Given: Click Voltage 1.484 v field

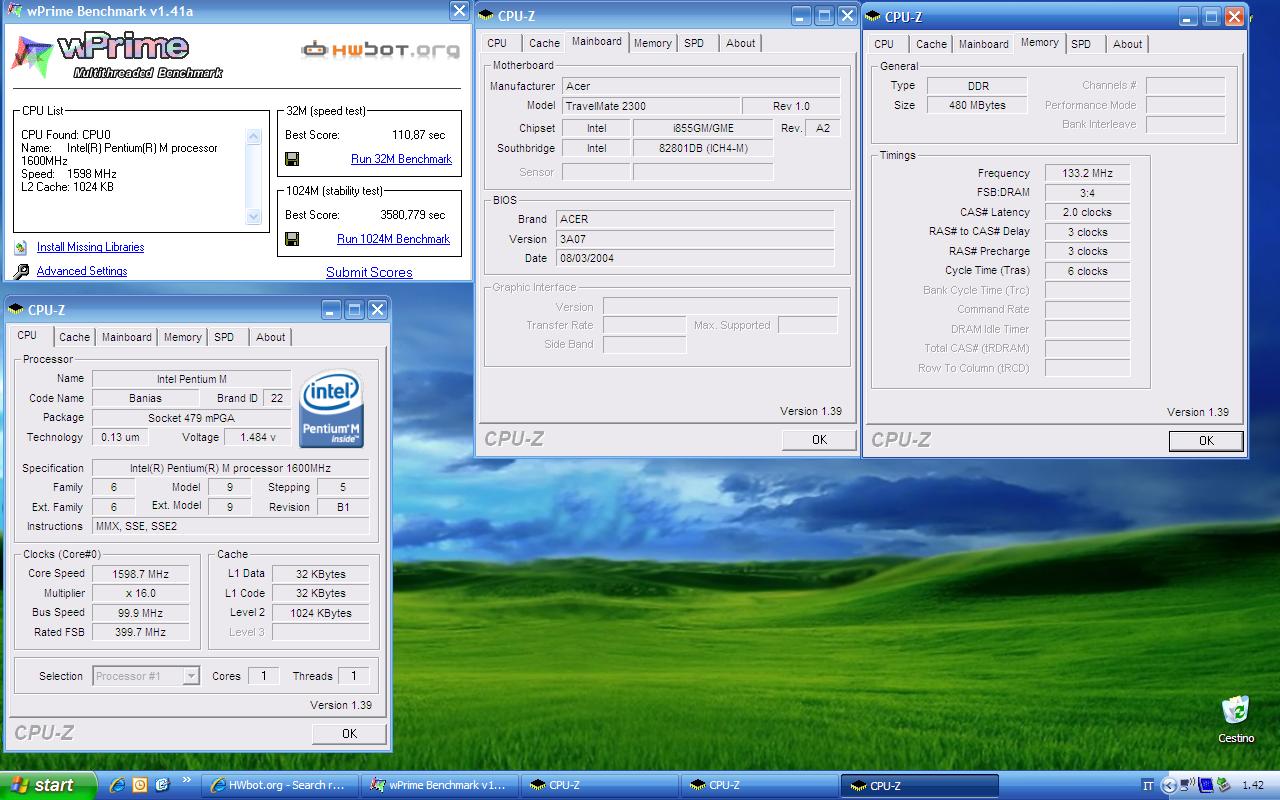Looking at the screenshot, I should click(258, 437).
